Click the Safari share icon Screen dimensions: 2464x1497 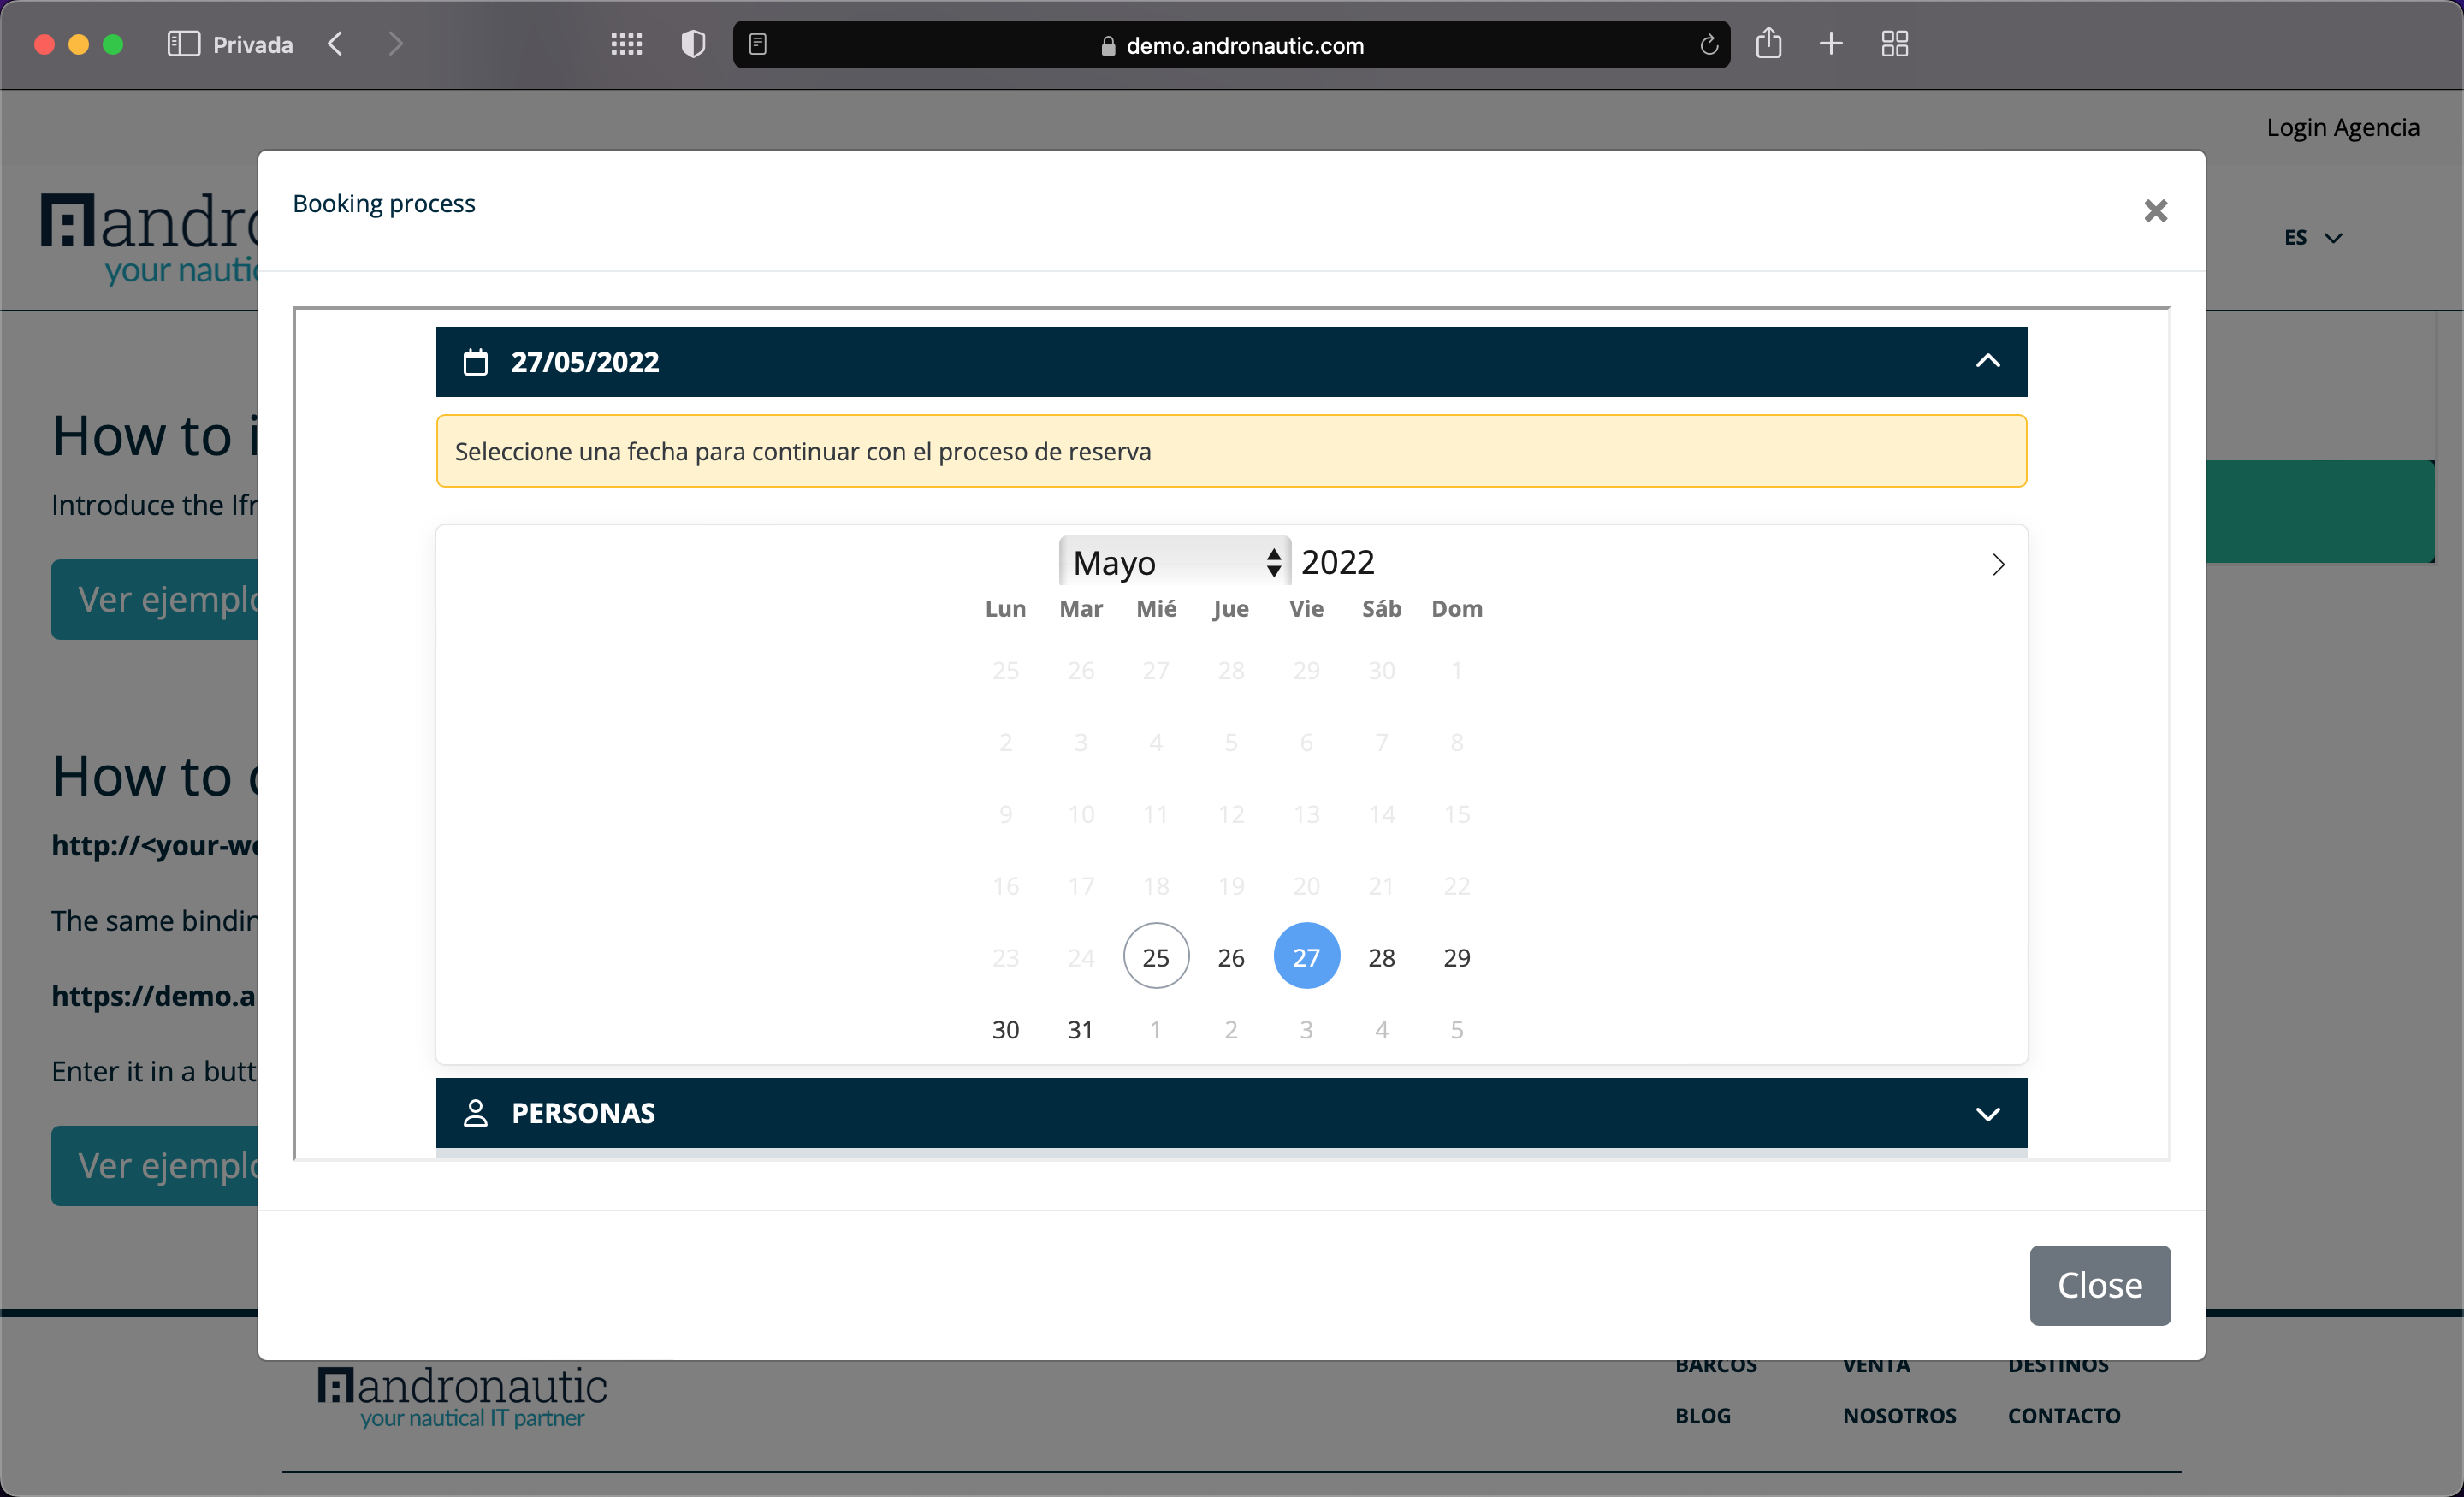1768,44
